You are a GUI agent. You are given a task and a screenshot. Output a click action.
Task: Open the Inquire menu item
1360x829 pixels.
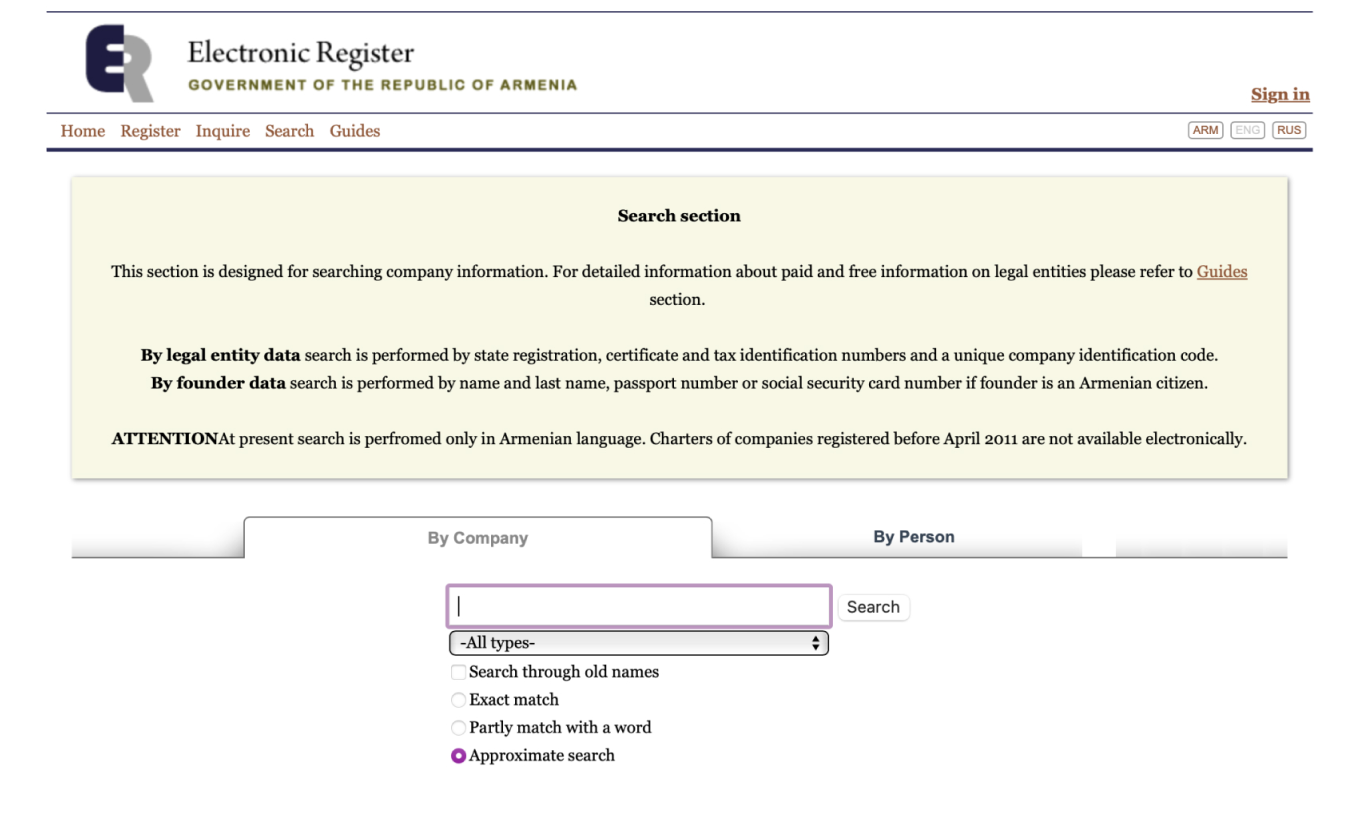pyautogui.click(x=223, y=131)
